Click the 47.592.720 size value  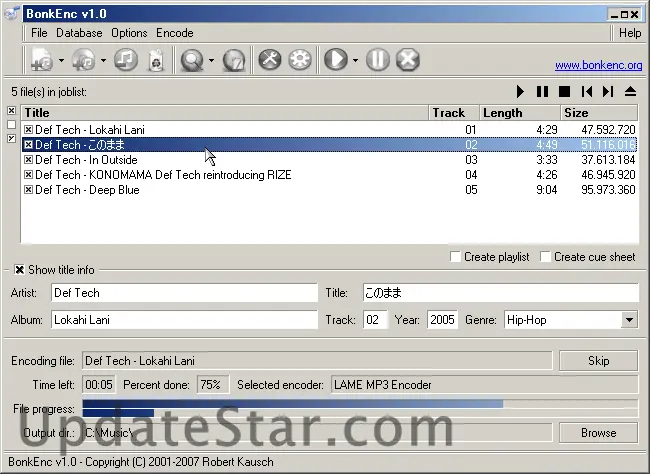[608, 130]
